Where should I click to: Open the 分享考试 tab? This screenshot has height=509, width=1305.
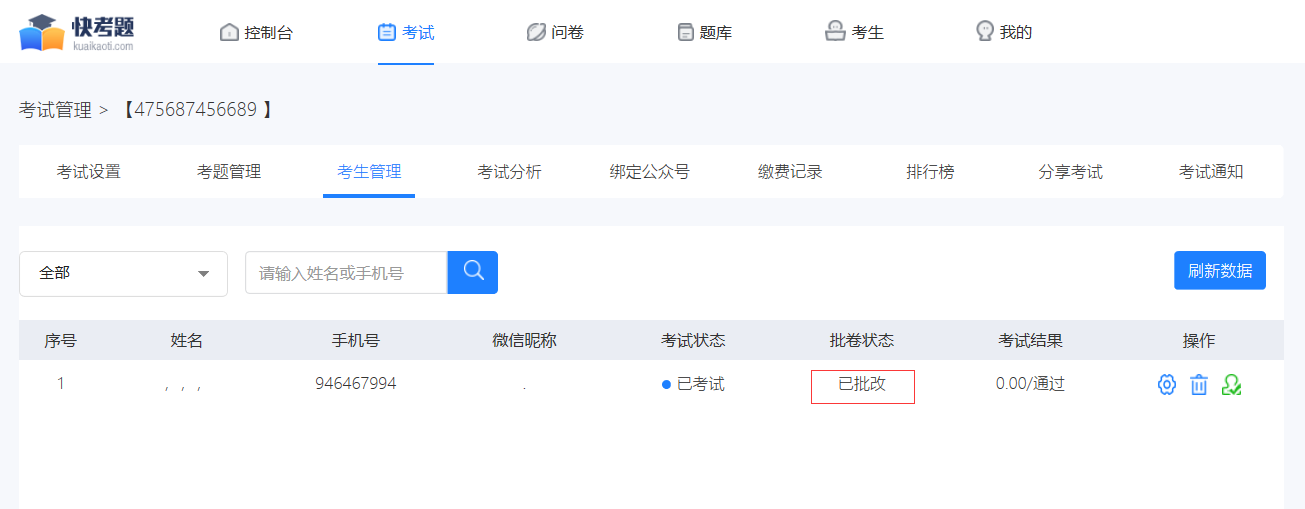[x=1070, y=172]
